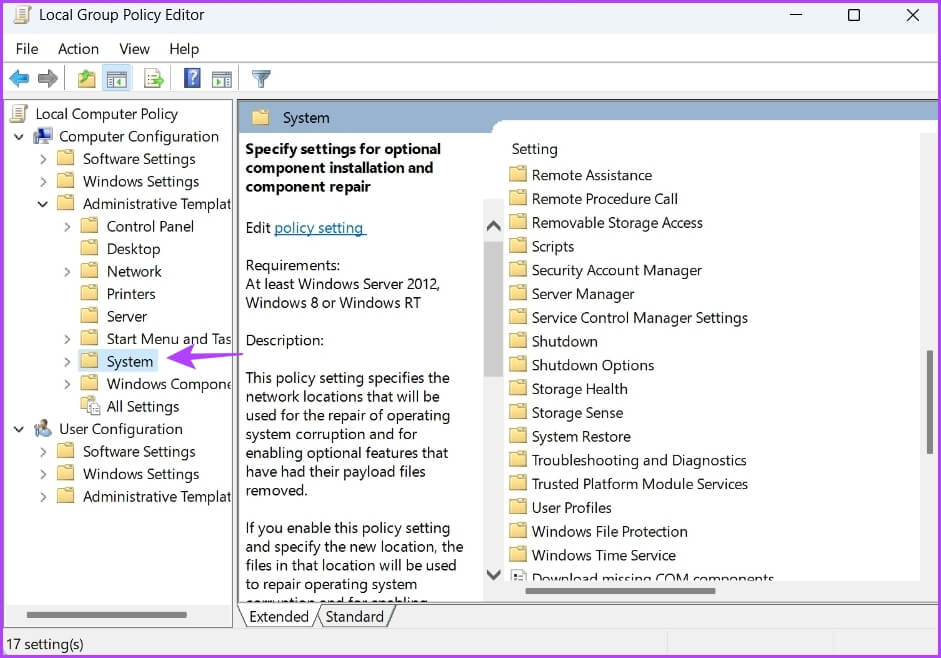Select Trusted Platform Module Services entry
The width and height of the screenshot is (941, 658).
tap(640, 483)
